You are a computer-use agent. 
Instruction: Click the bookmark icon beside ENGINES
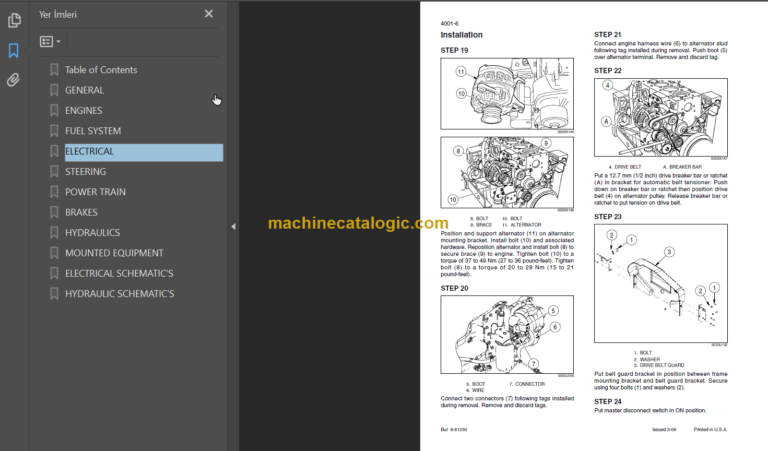(54, 111)
